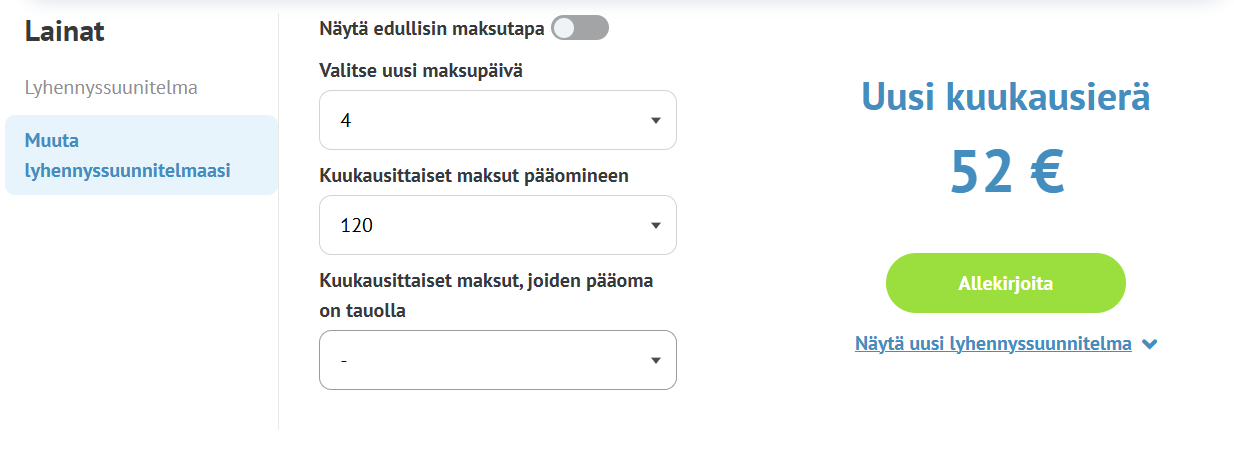Image resolution: width=1234 pixels, height=473 pixels.
Task: Click the 52 € monthly amount
Action: 1006,172
